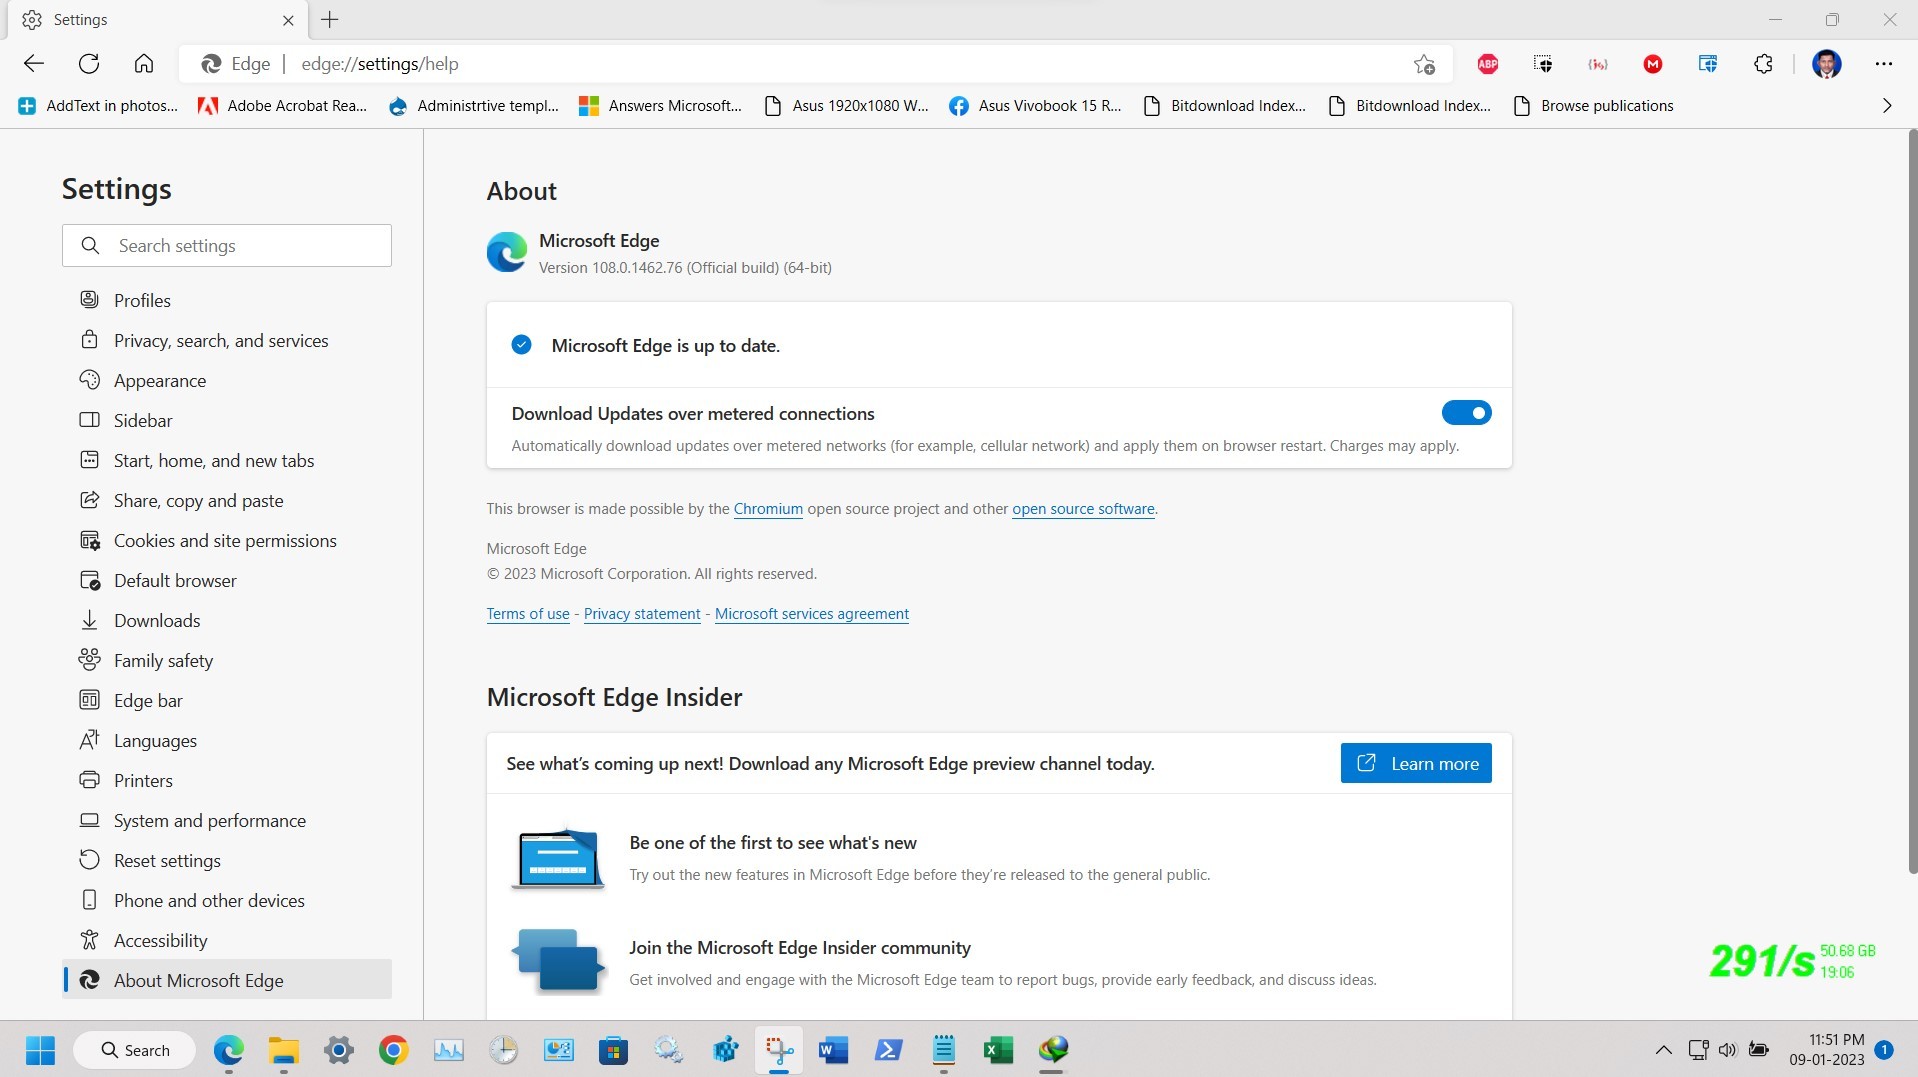Open the taskbar clock and date
This screenshot has height=1077, width=1918.
coord(1827,1050)
